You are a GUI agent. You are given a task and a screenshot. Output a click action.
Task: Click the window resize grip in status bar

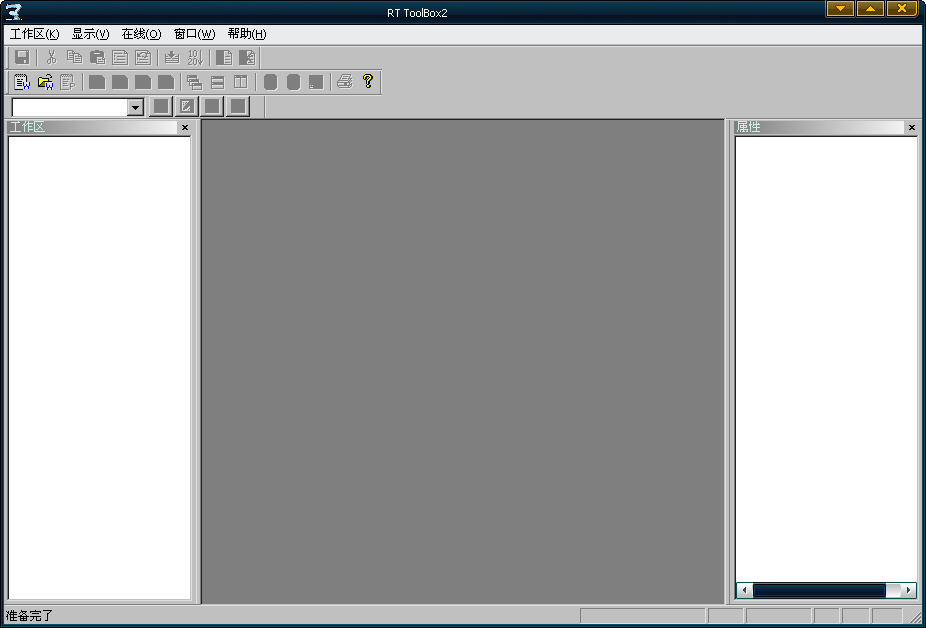point(915,617)
